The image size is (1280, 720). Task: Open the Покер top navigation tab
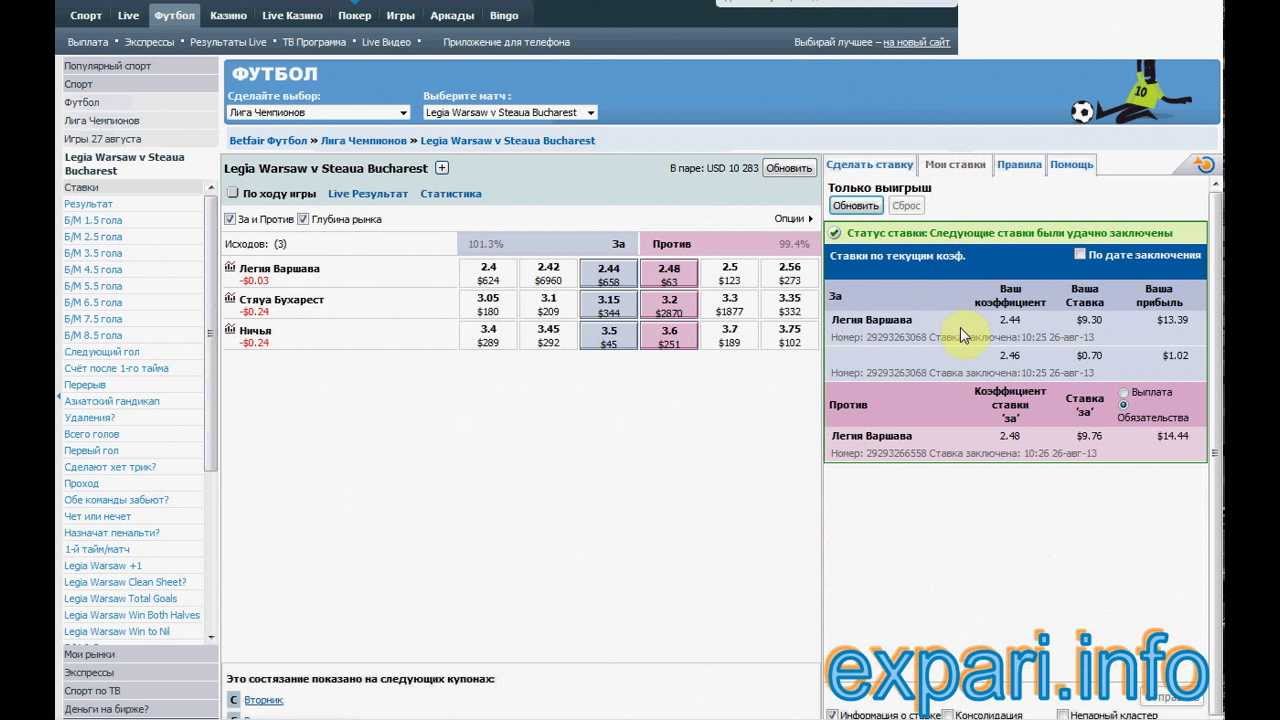click(x=354, y=16)
